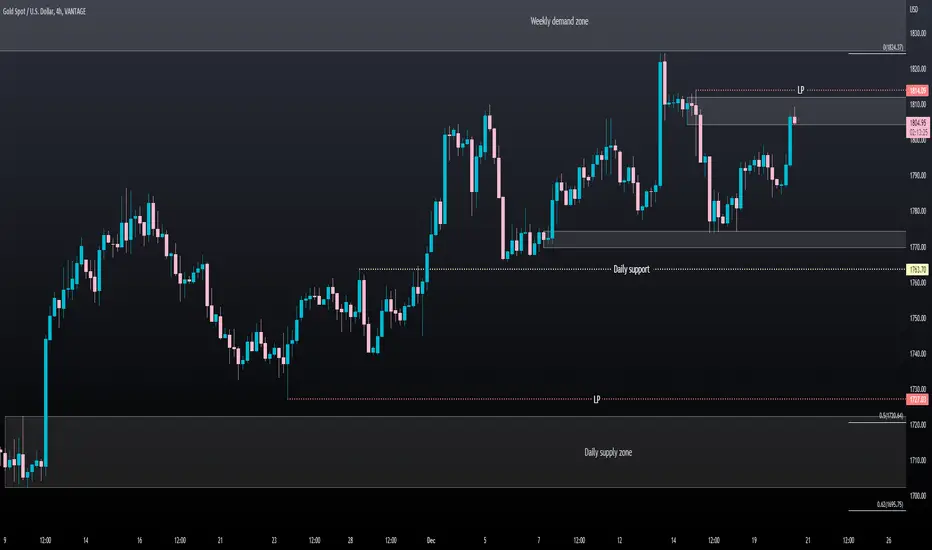932x550 pixels.
Task: Click the lower 'LP' label near 1727.03
Action: (x=597, y=399)
